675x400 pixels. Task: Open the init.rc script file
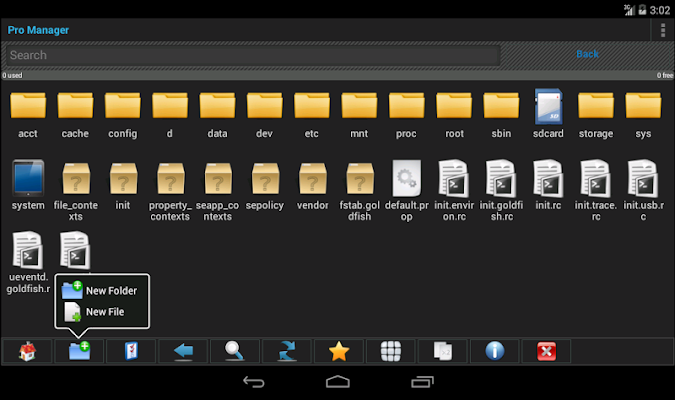point(548,185)
